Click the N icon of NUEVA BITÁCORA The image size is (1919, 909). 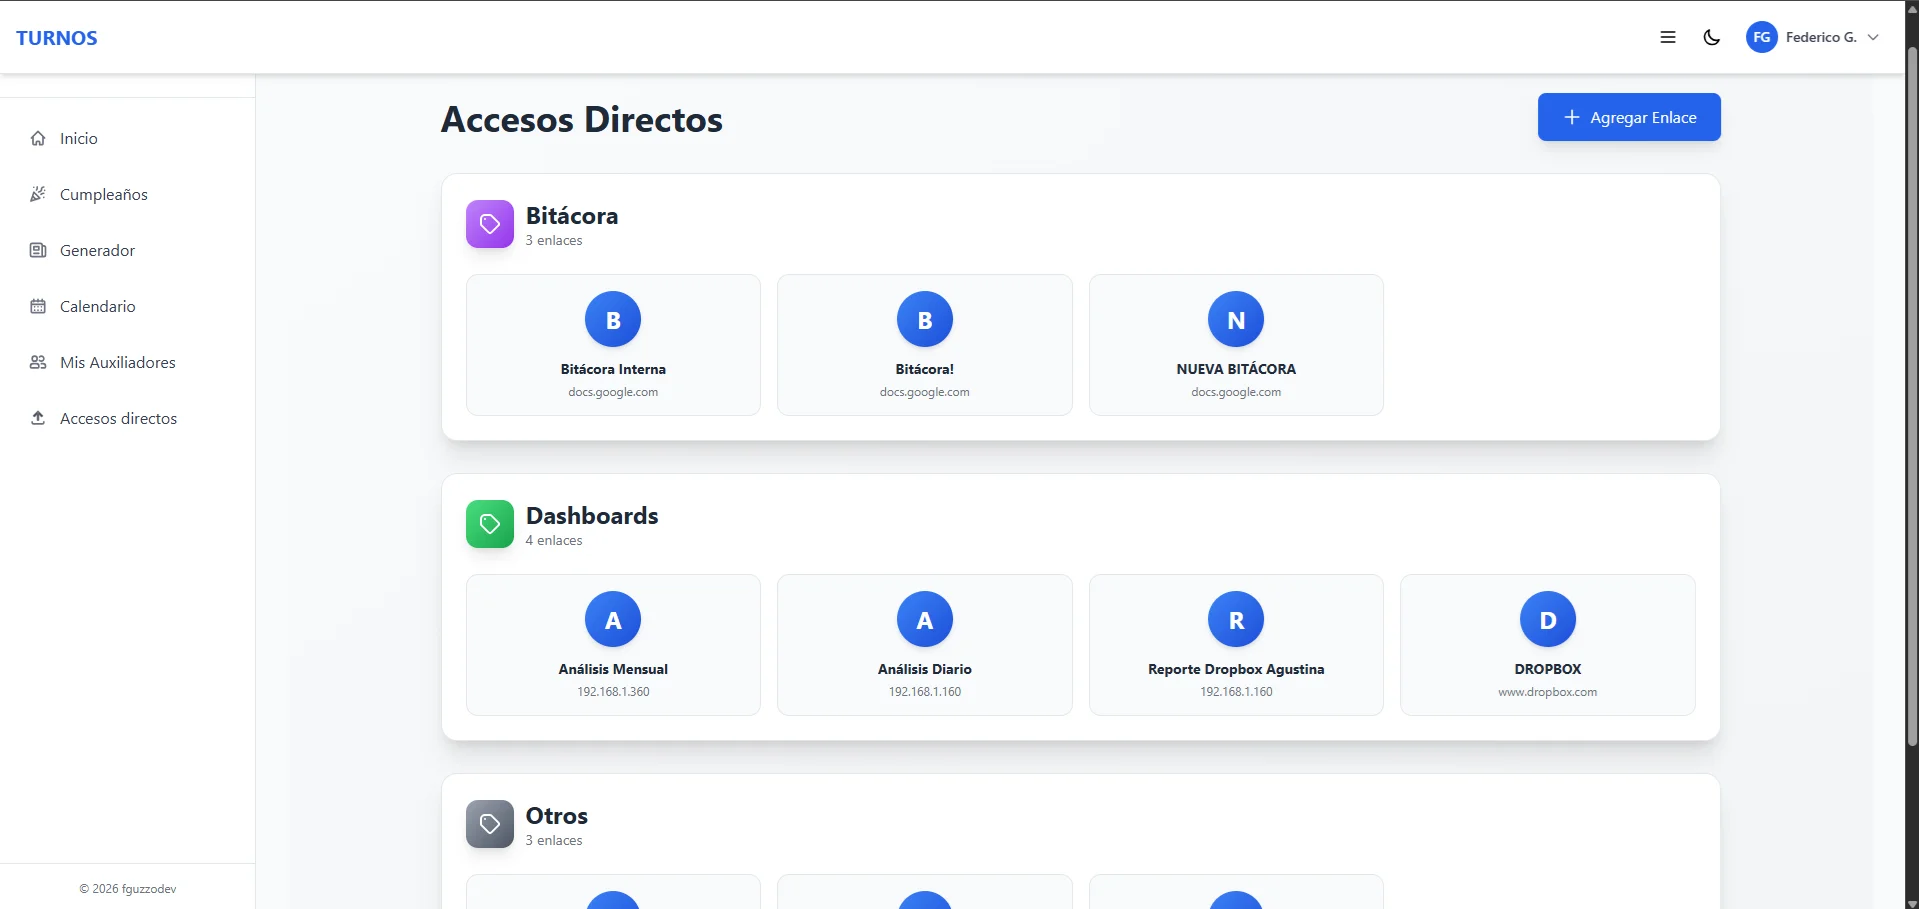tap(1236, 319)
